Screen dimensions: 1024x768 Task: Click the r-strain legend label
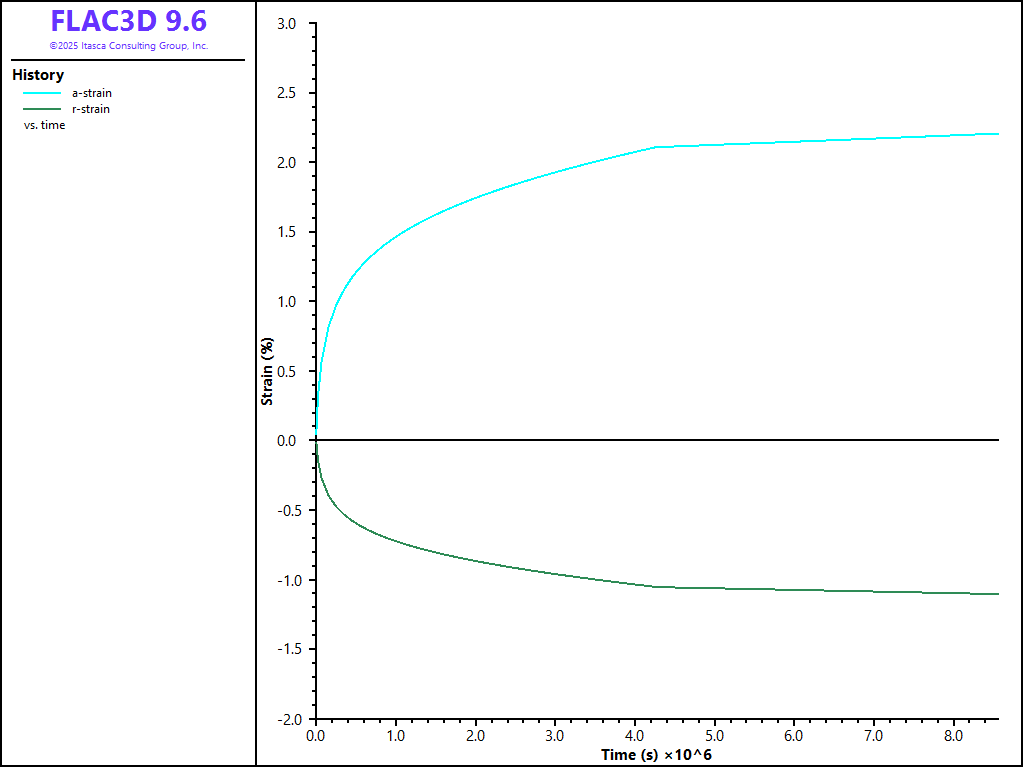[x=91, y=109]
